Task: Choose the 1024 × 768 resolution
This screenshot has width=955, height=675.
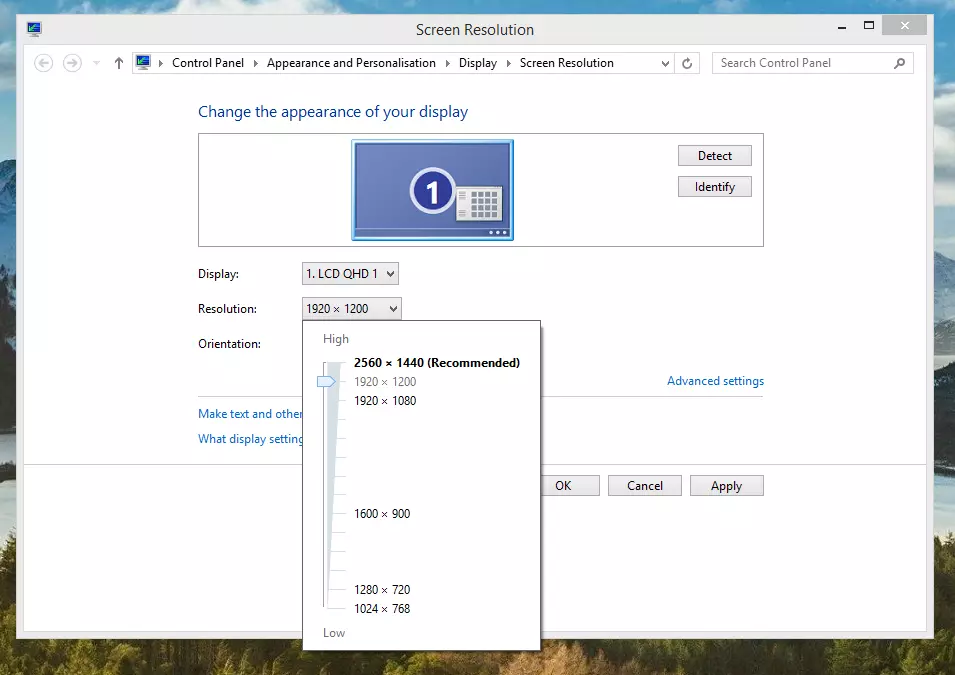Action: click(x=382, y=609)
